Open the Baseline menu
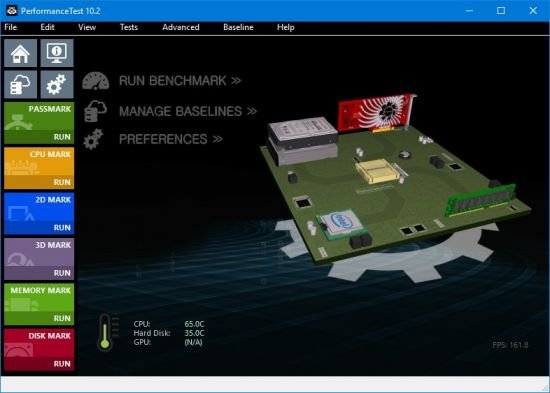Viewport: 550px width, 393px height. (238, 27)
